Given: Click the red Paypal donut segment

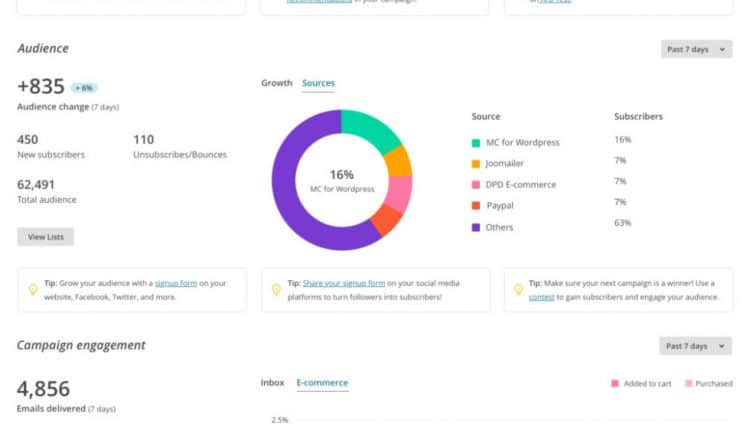Looking at the screenshot, I should (x=386, y=219).
